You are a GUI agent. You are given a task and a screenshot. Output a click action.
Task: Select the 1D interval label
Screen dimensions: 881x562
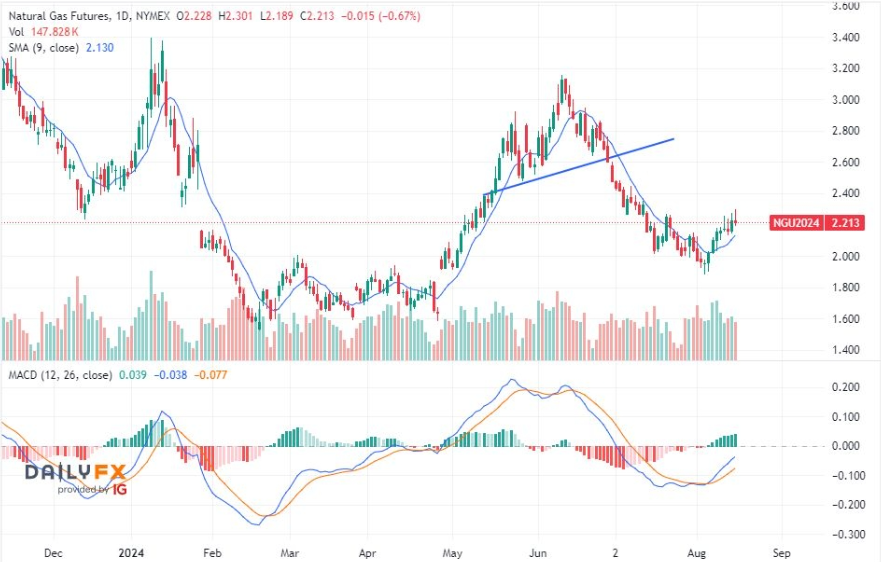click(121, 16)
